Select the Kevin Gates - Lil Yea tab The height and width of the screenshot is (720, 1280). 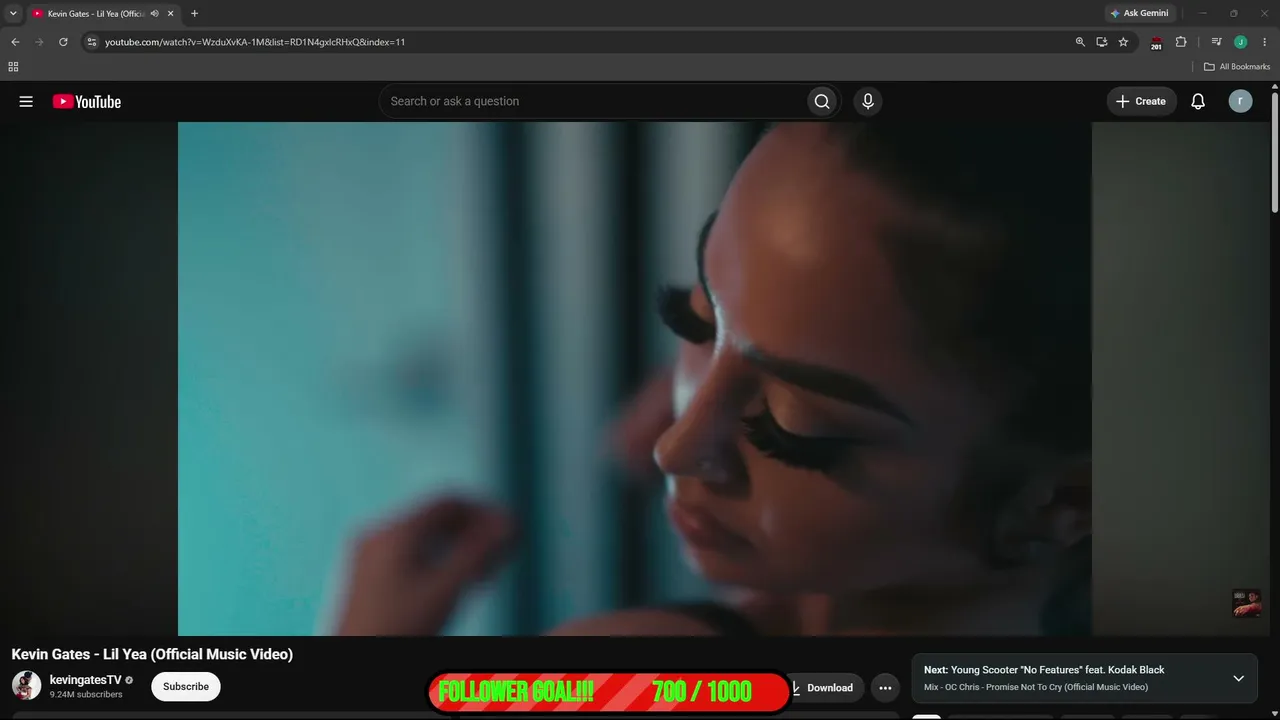103,14
